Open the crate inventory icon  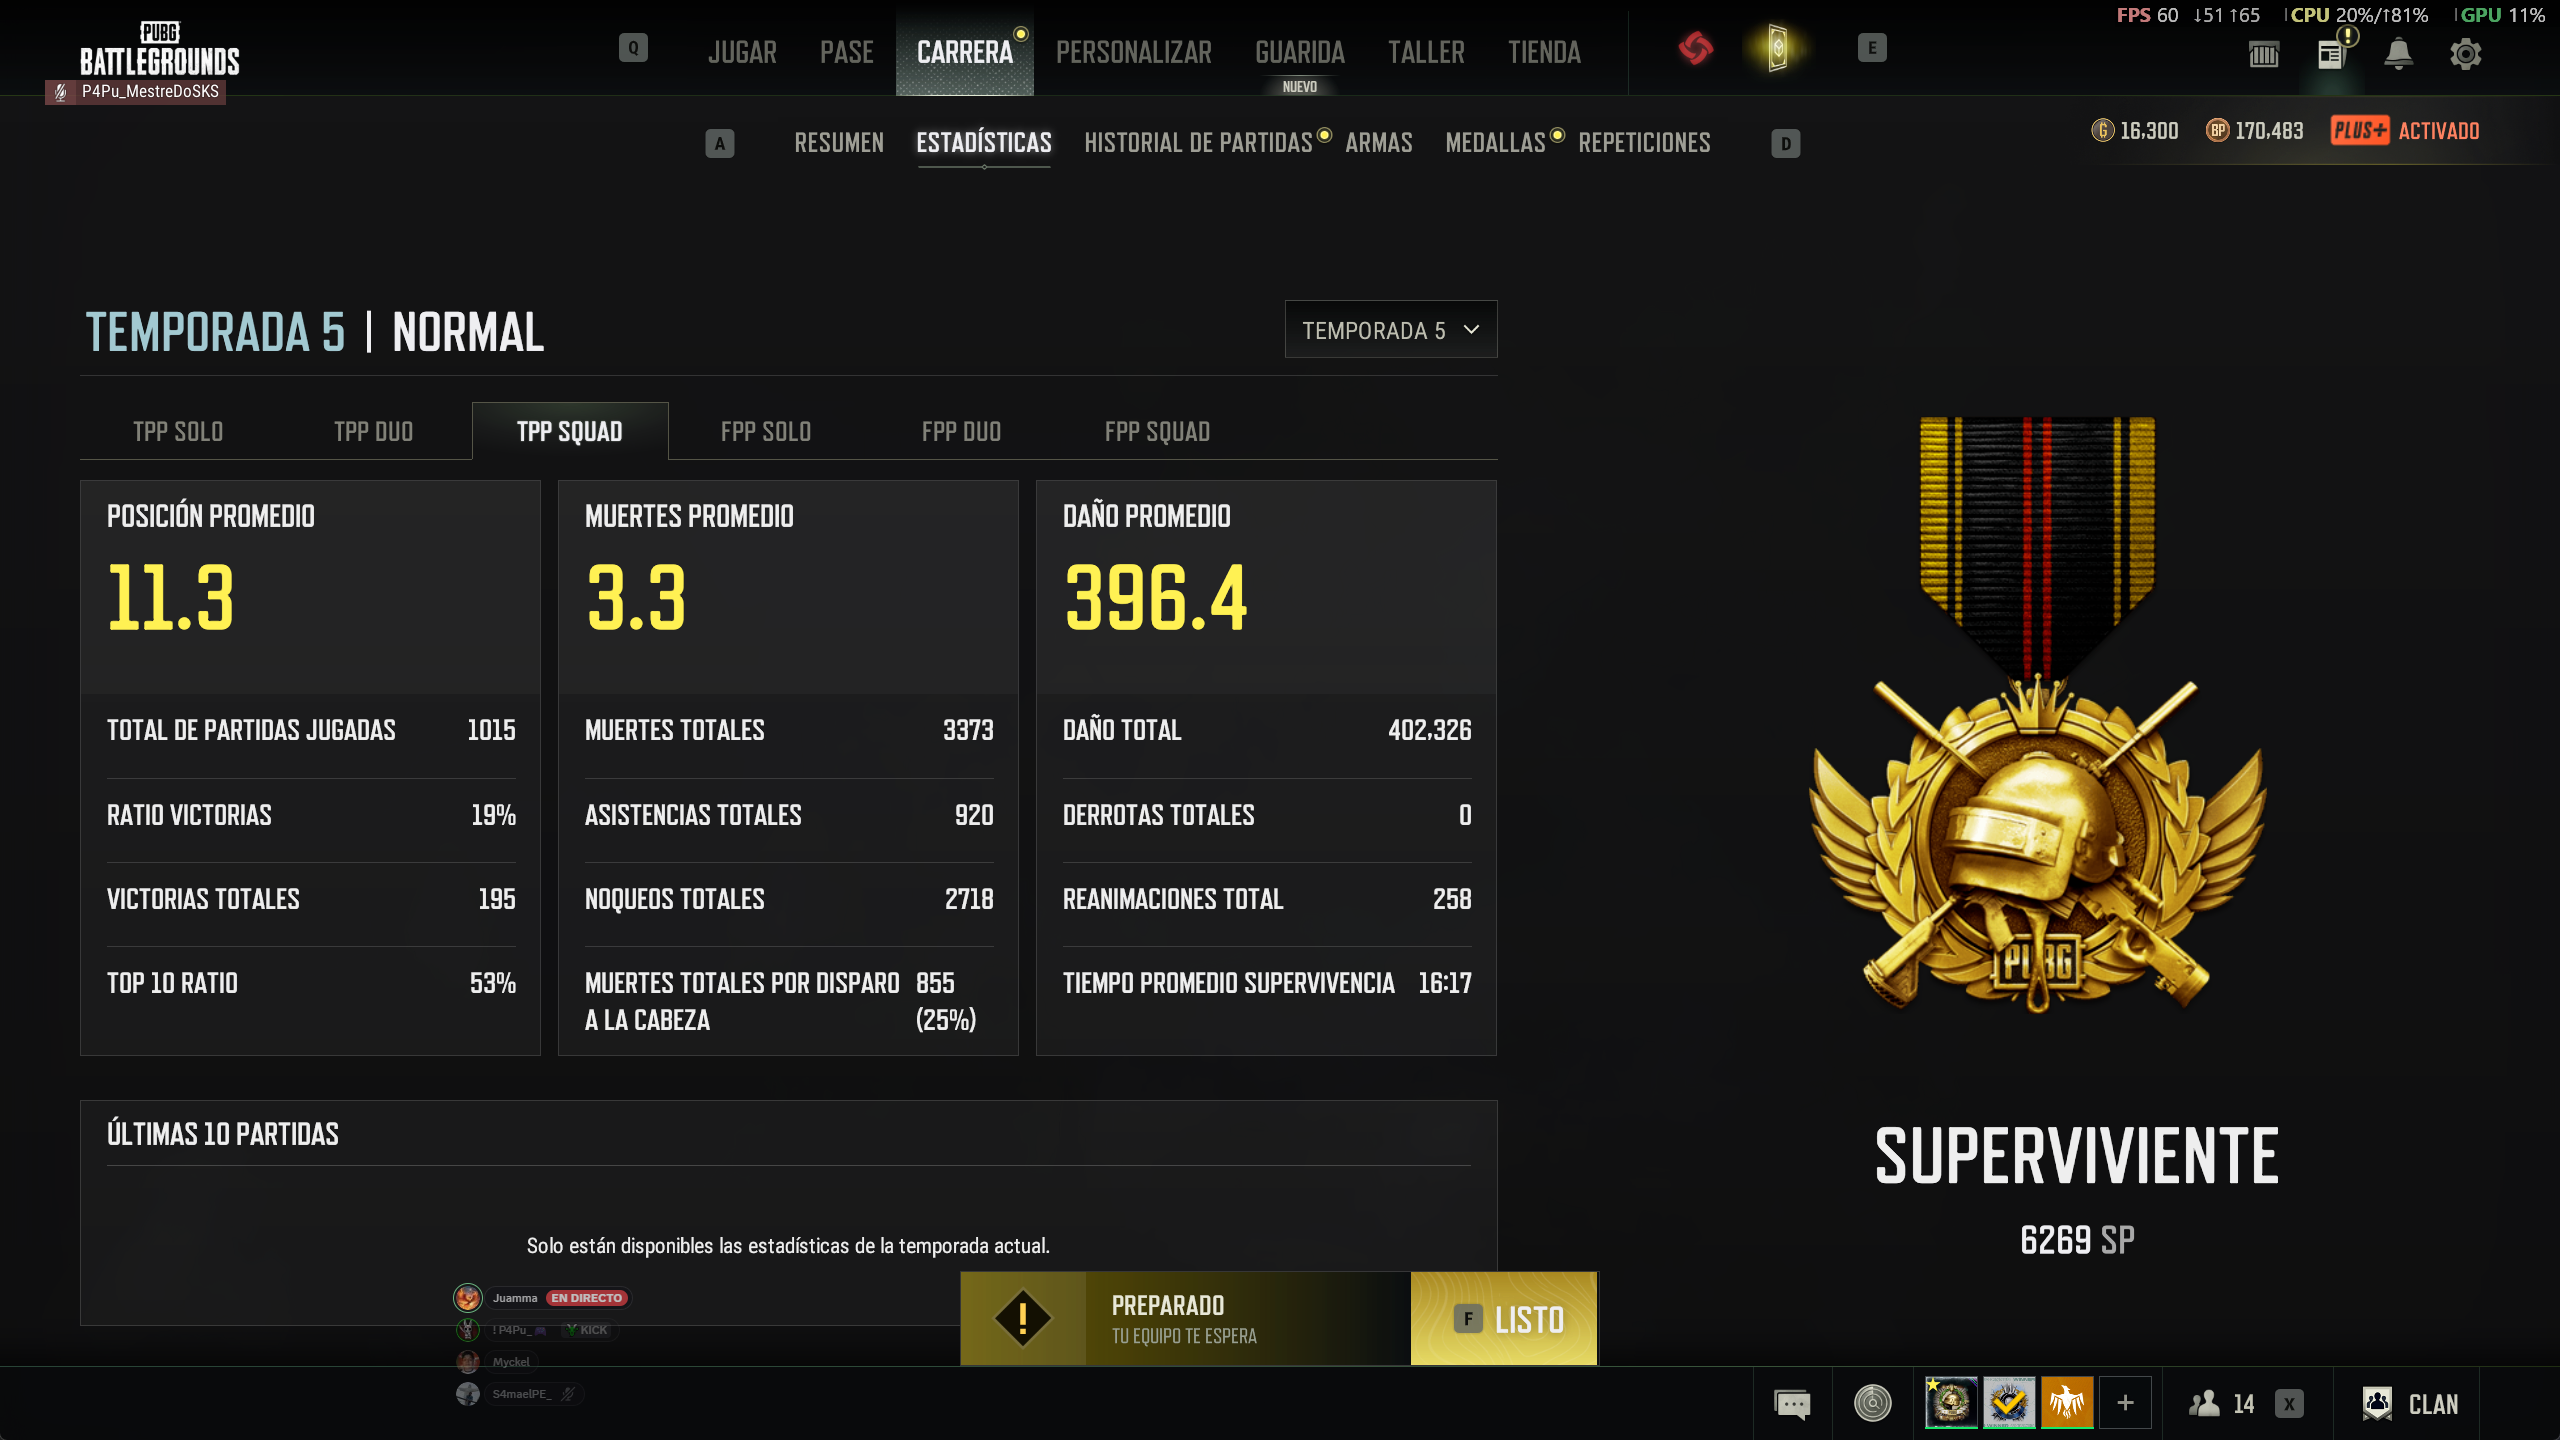(x=2264, y=54)
